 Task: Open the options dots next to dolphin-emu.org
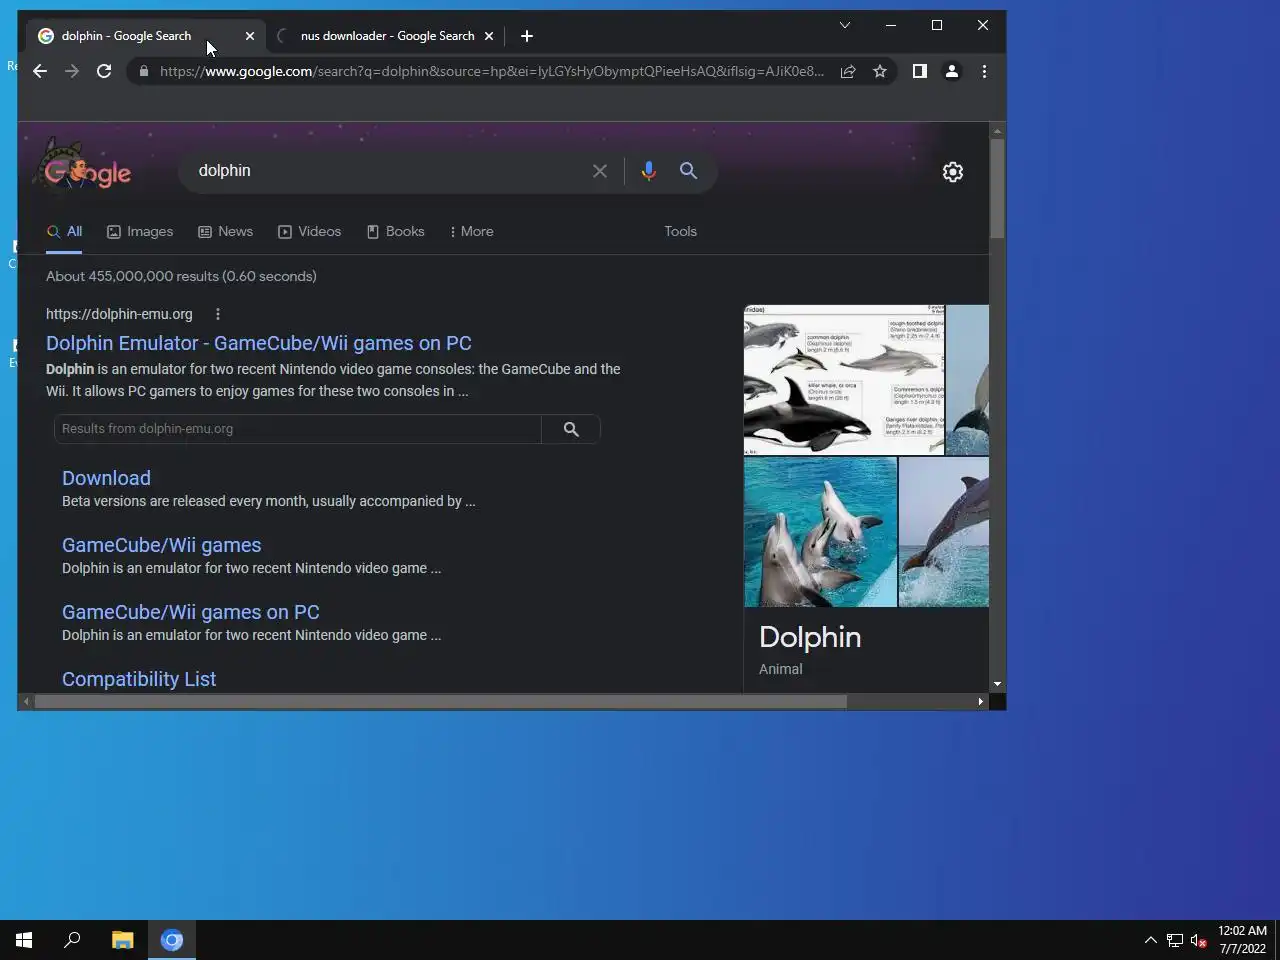tap(218, 314)
